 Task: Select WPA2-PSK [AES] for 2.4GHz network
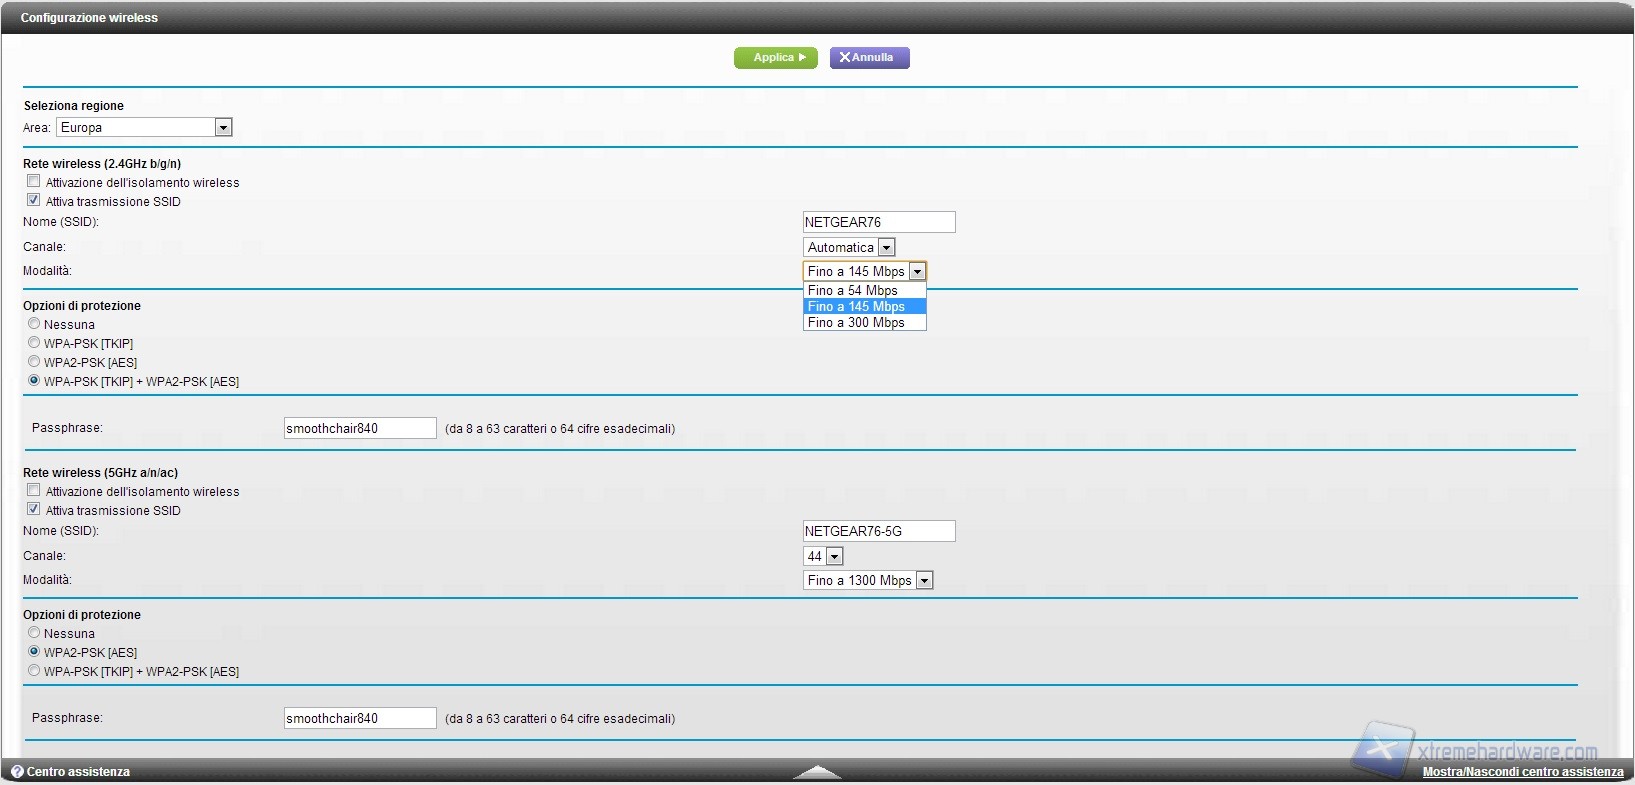tap(34, 362)
